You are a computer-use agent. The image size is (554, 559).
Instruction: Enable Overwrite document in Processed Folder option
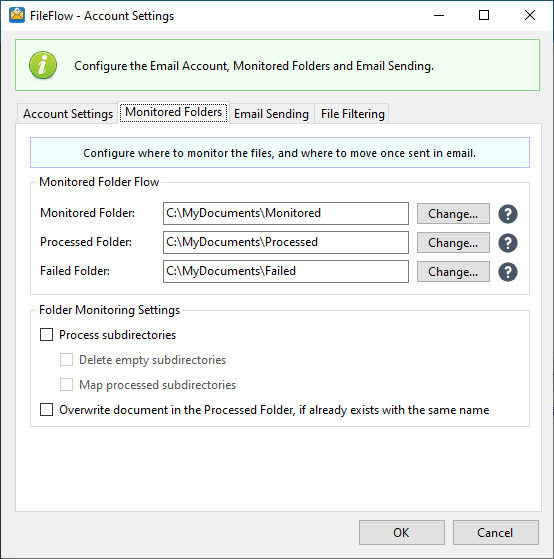46,410
